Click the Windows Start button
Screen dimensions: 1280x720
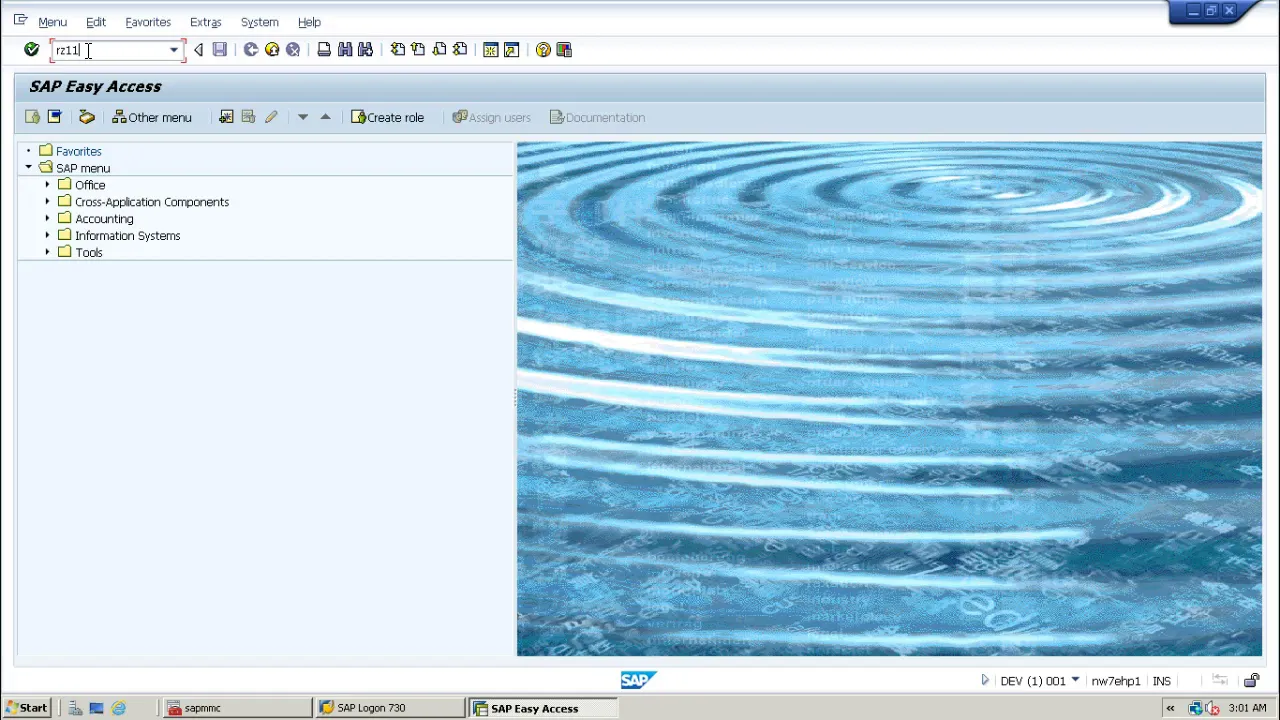click(x=26, y=708)
